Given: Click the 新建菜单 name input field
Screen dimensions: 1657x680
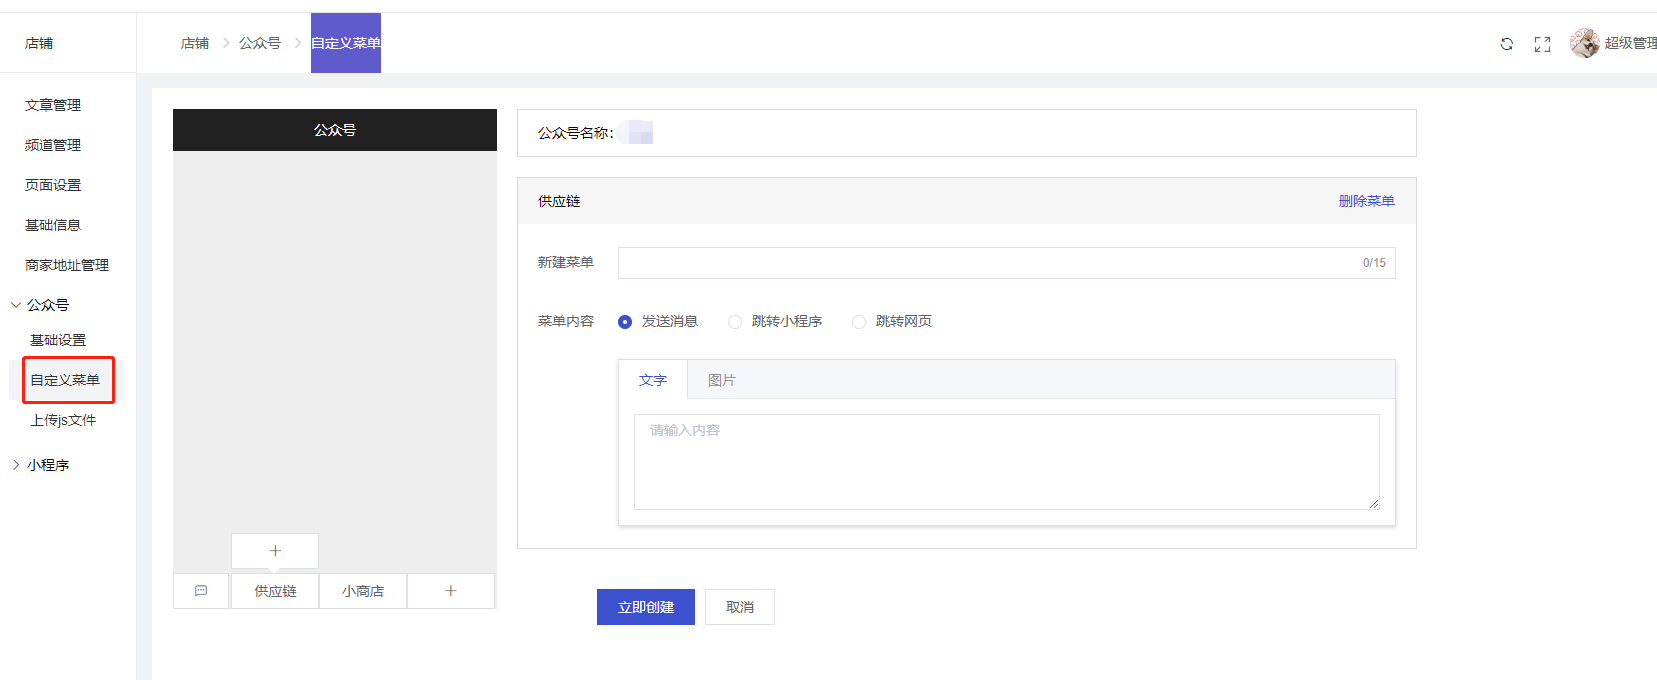Looking at the screenshot, I should (x=985, y=263).
